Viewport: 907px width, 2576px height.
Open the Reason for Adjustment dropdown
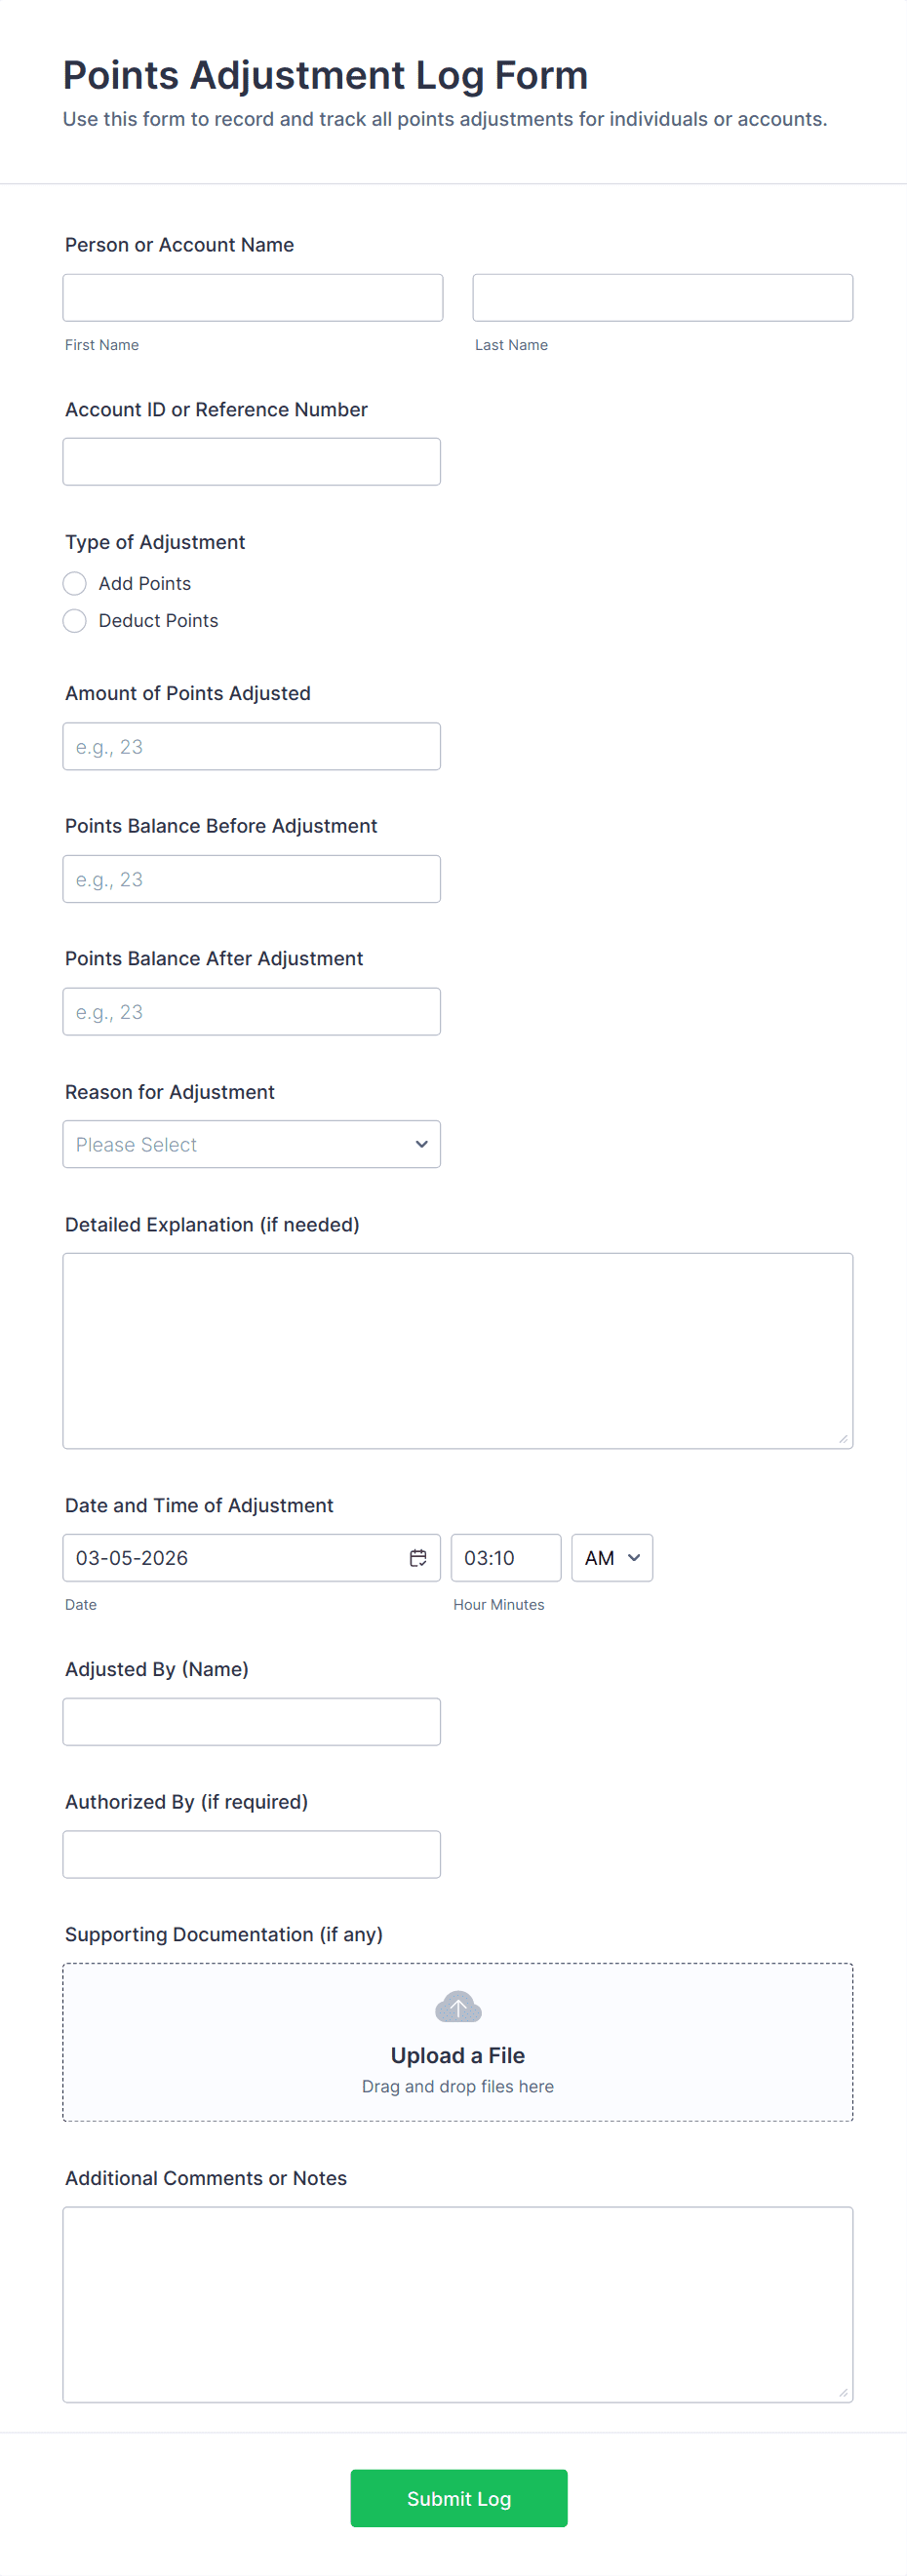(251, 1144)
